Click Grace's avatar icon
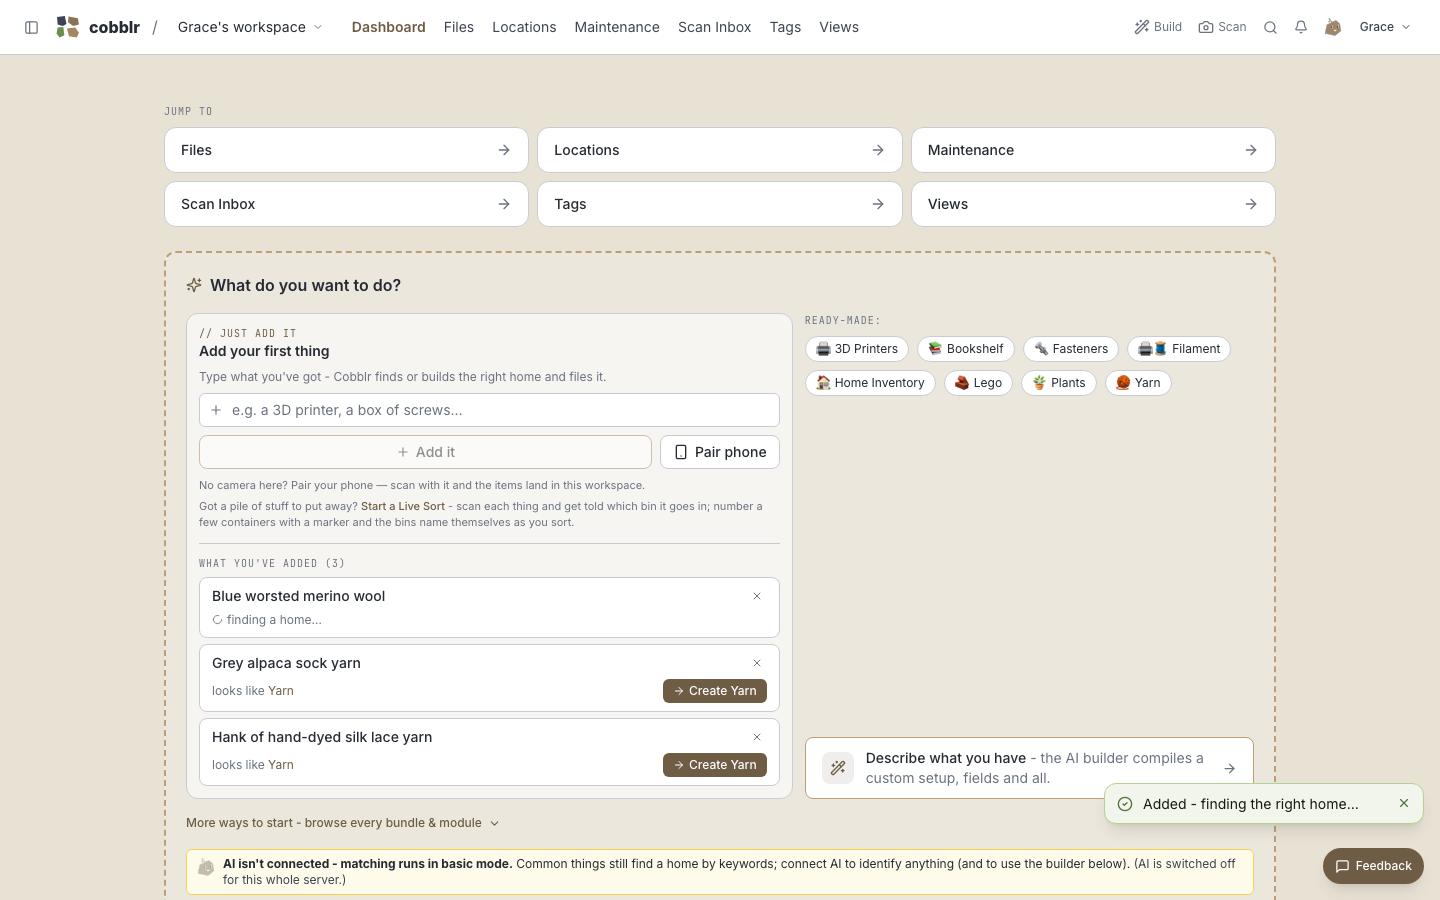The image size is (1440, 900). coord(1333,27)
